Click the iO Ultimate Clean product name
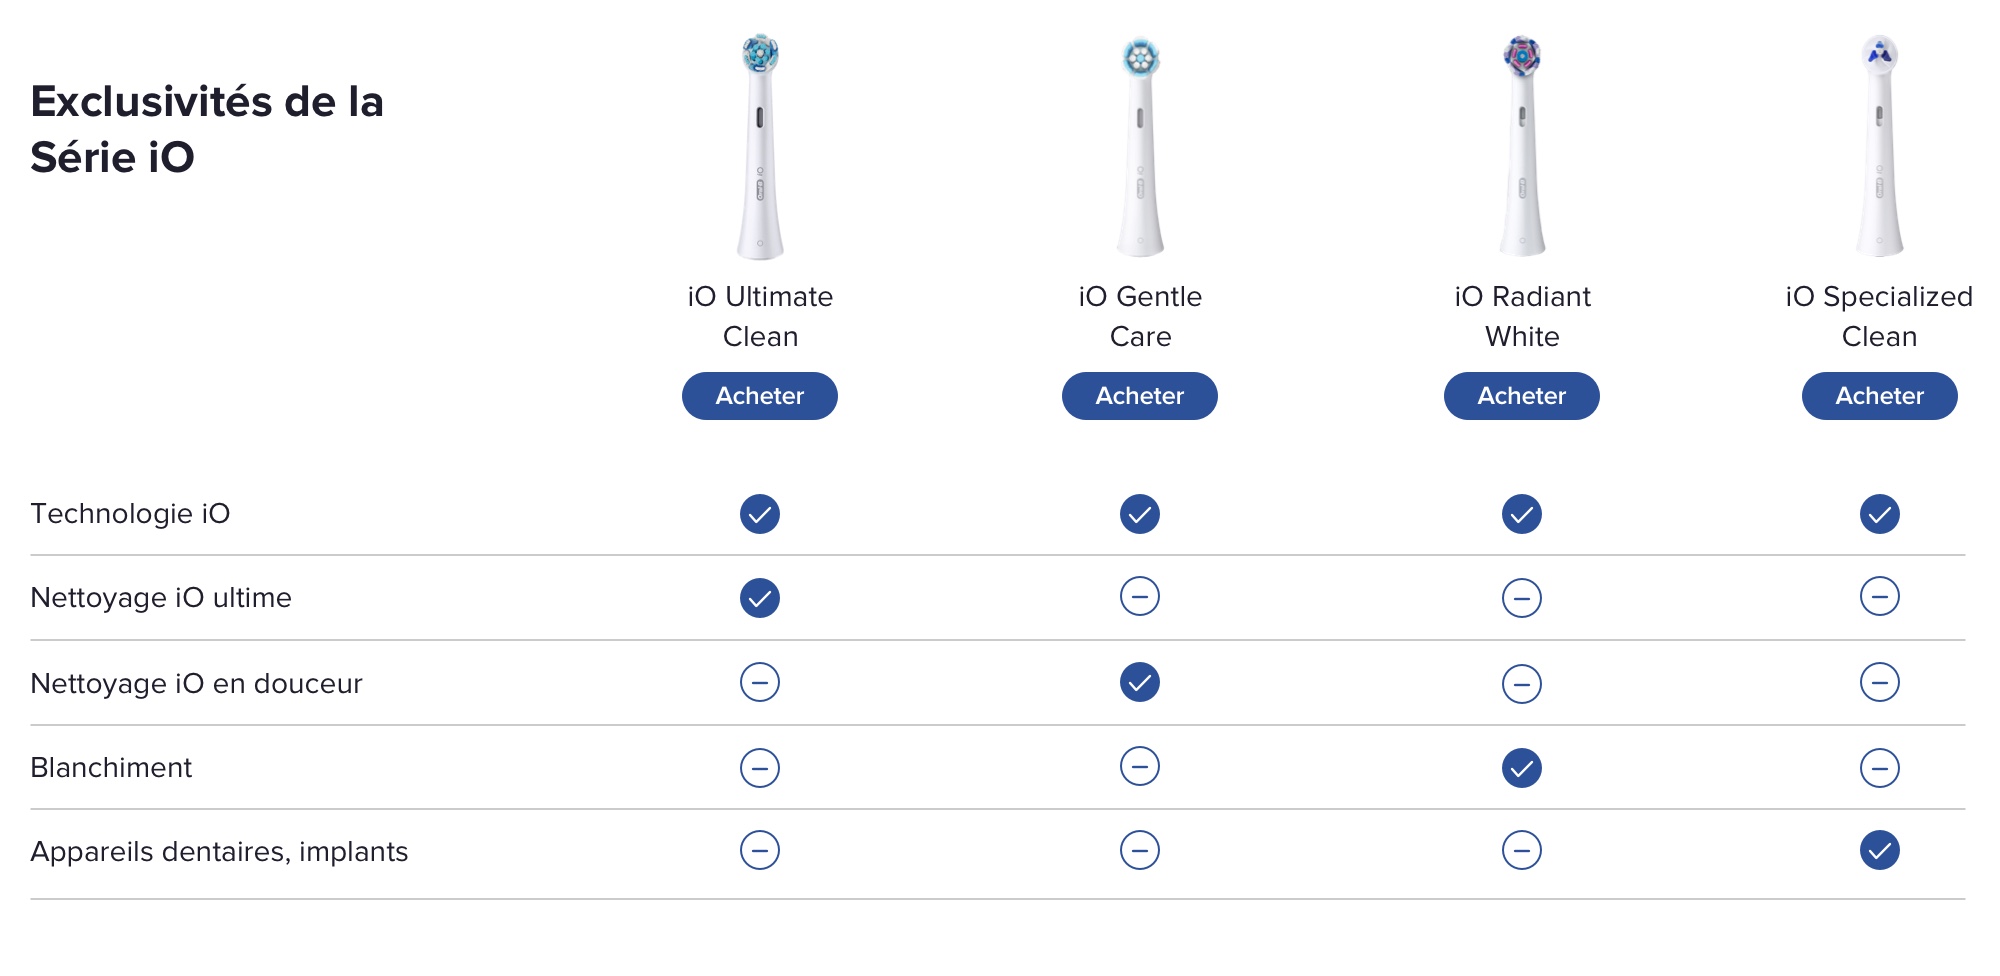Viewport: 2000px width, 976px height. tap(760, 316)
